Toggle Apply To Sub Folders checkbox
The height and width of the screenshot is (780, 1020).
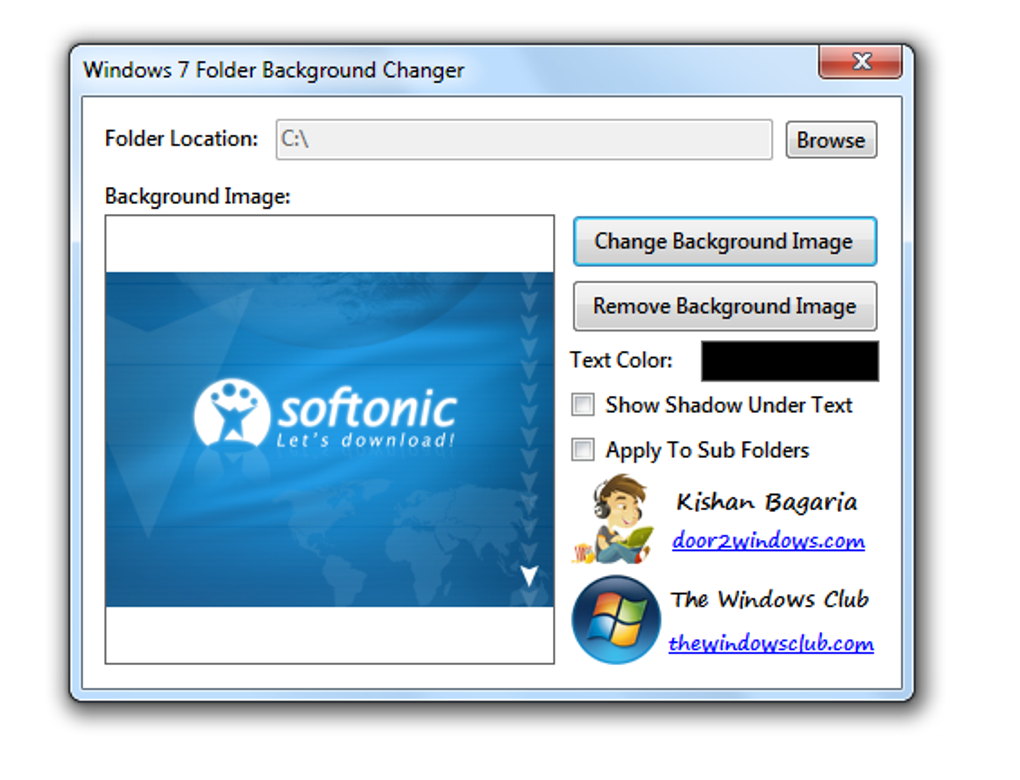[x=583, y=450]
